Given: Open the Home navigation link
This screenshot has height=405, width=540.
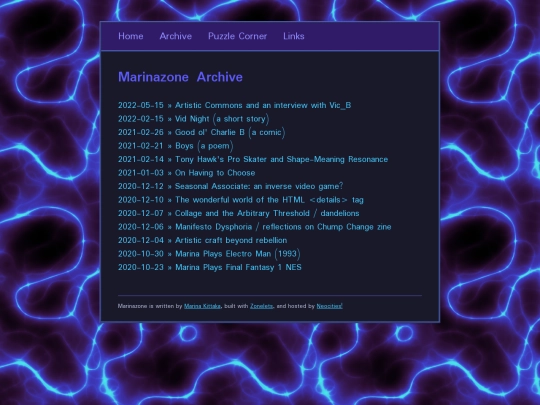Looking at the screenshot, I should [x=131, y=36].
